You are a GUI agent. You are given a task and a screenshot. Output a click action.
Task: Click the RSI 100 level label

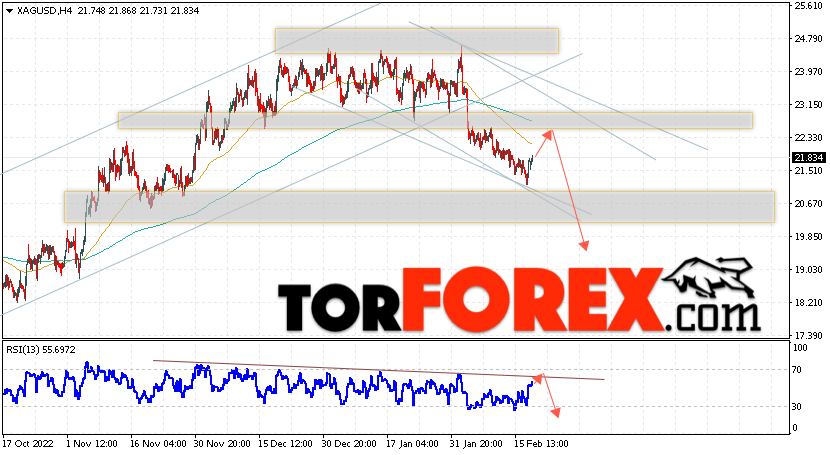click(800, 348)
